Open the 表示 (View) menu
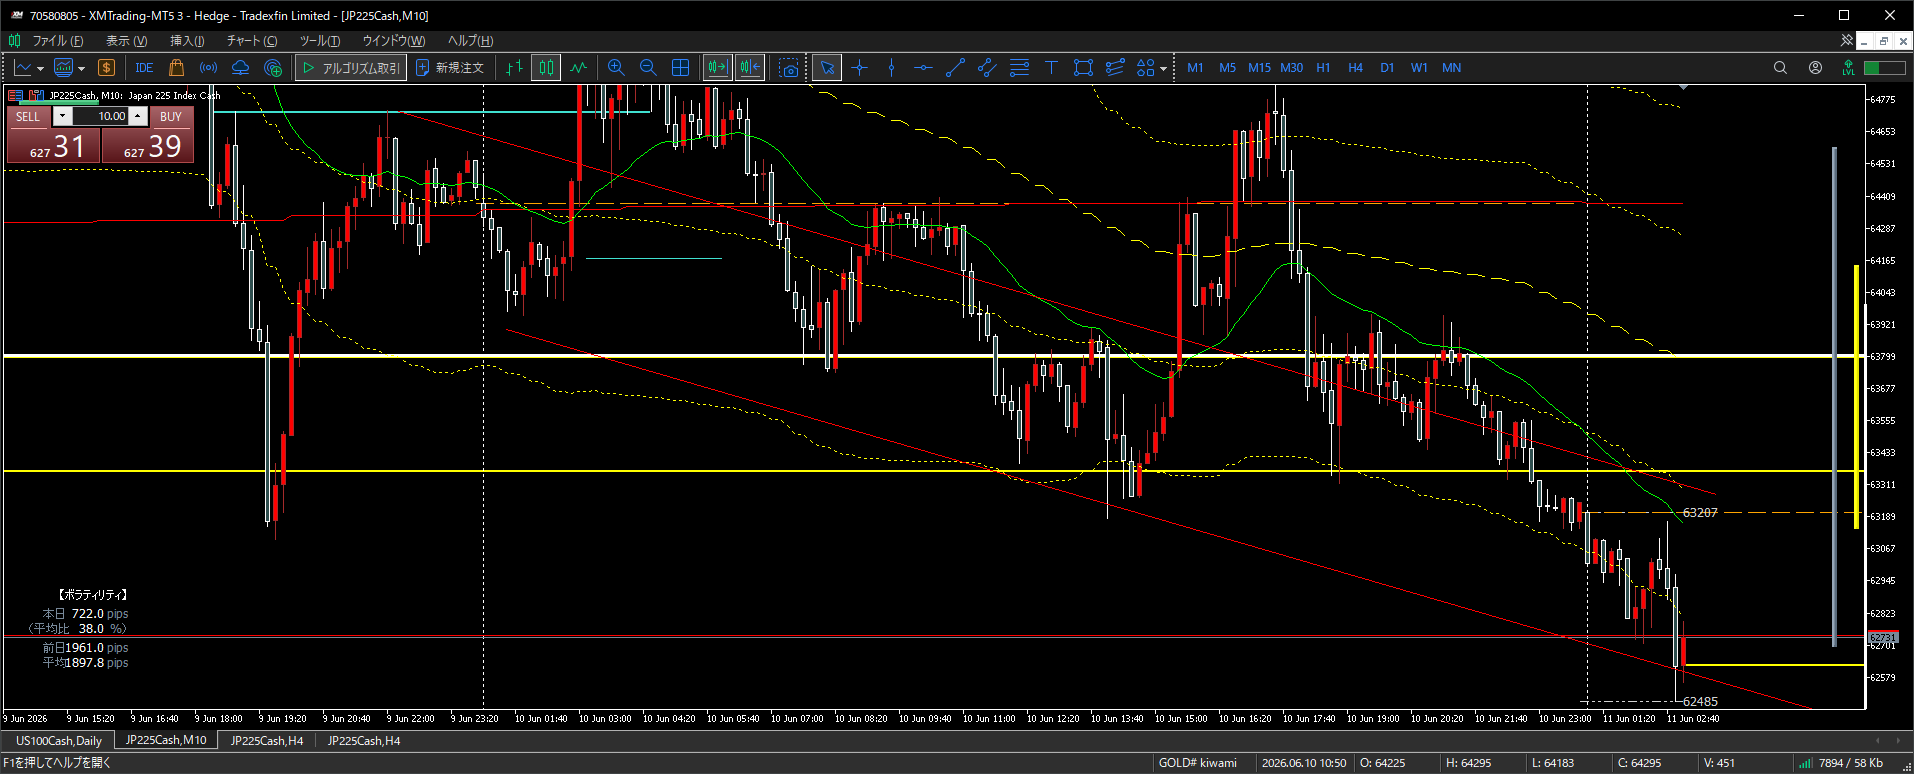The width and height of the screenshot is (1914, 774). click(x=126, y=41)
